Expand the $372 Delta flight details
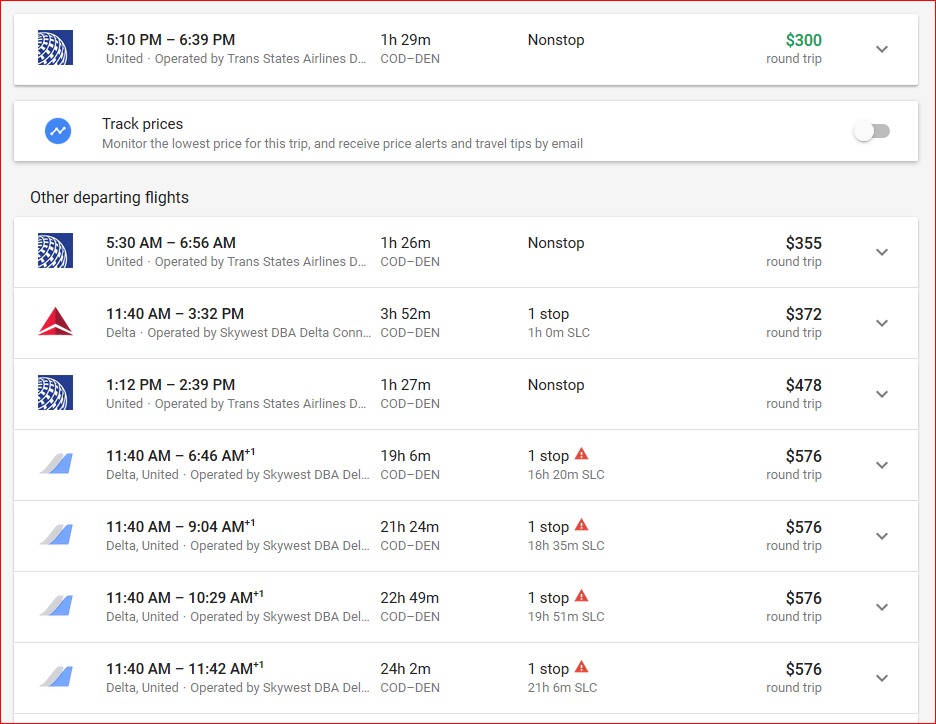Screen dimensions: 936x724 pyautogui.click(x=881, y=323)
